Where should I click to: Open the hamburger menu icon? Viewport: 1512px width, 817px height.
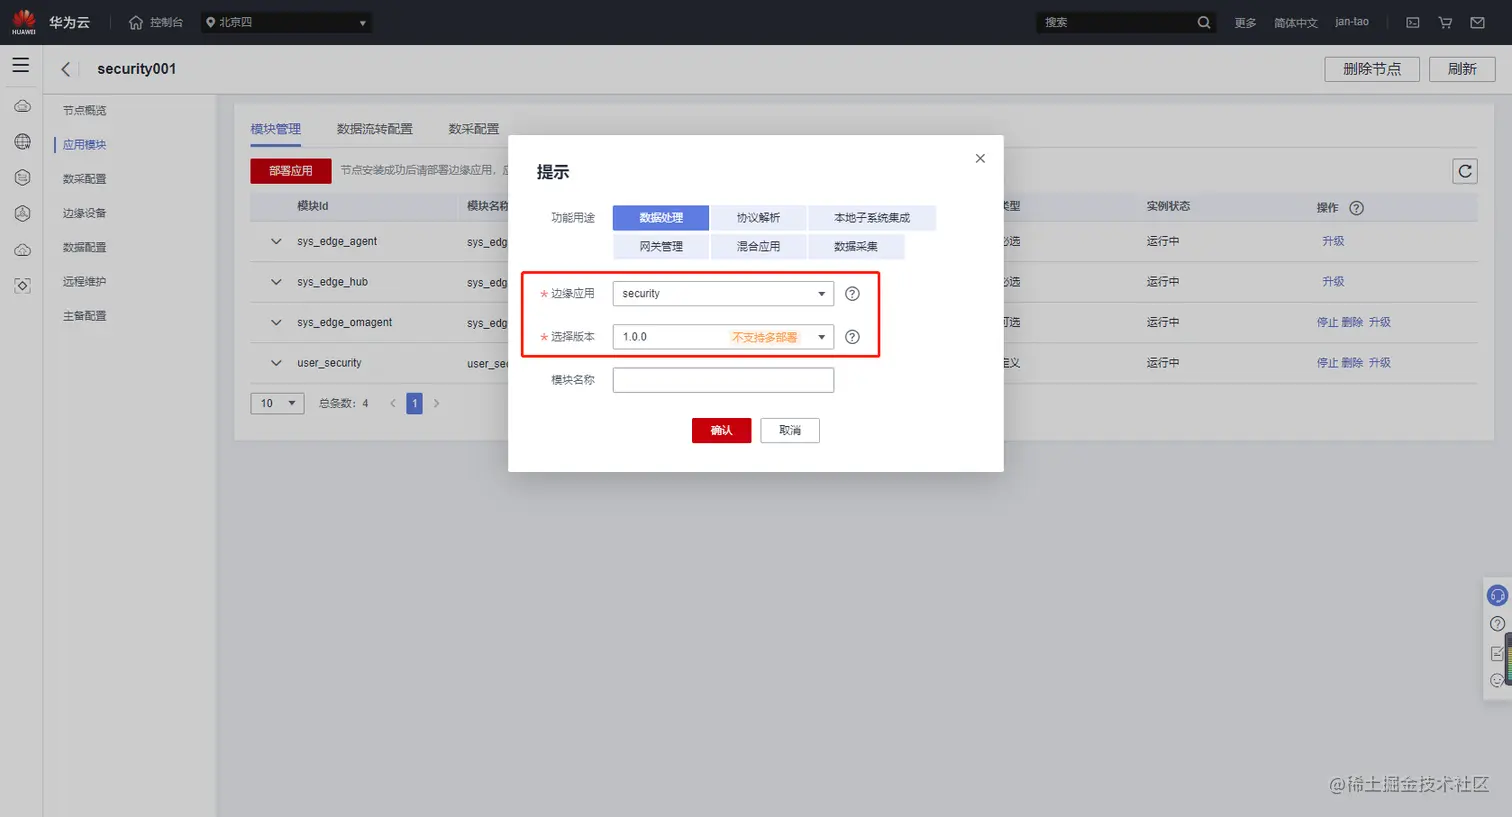(21, 66)
